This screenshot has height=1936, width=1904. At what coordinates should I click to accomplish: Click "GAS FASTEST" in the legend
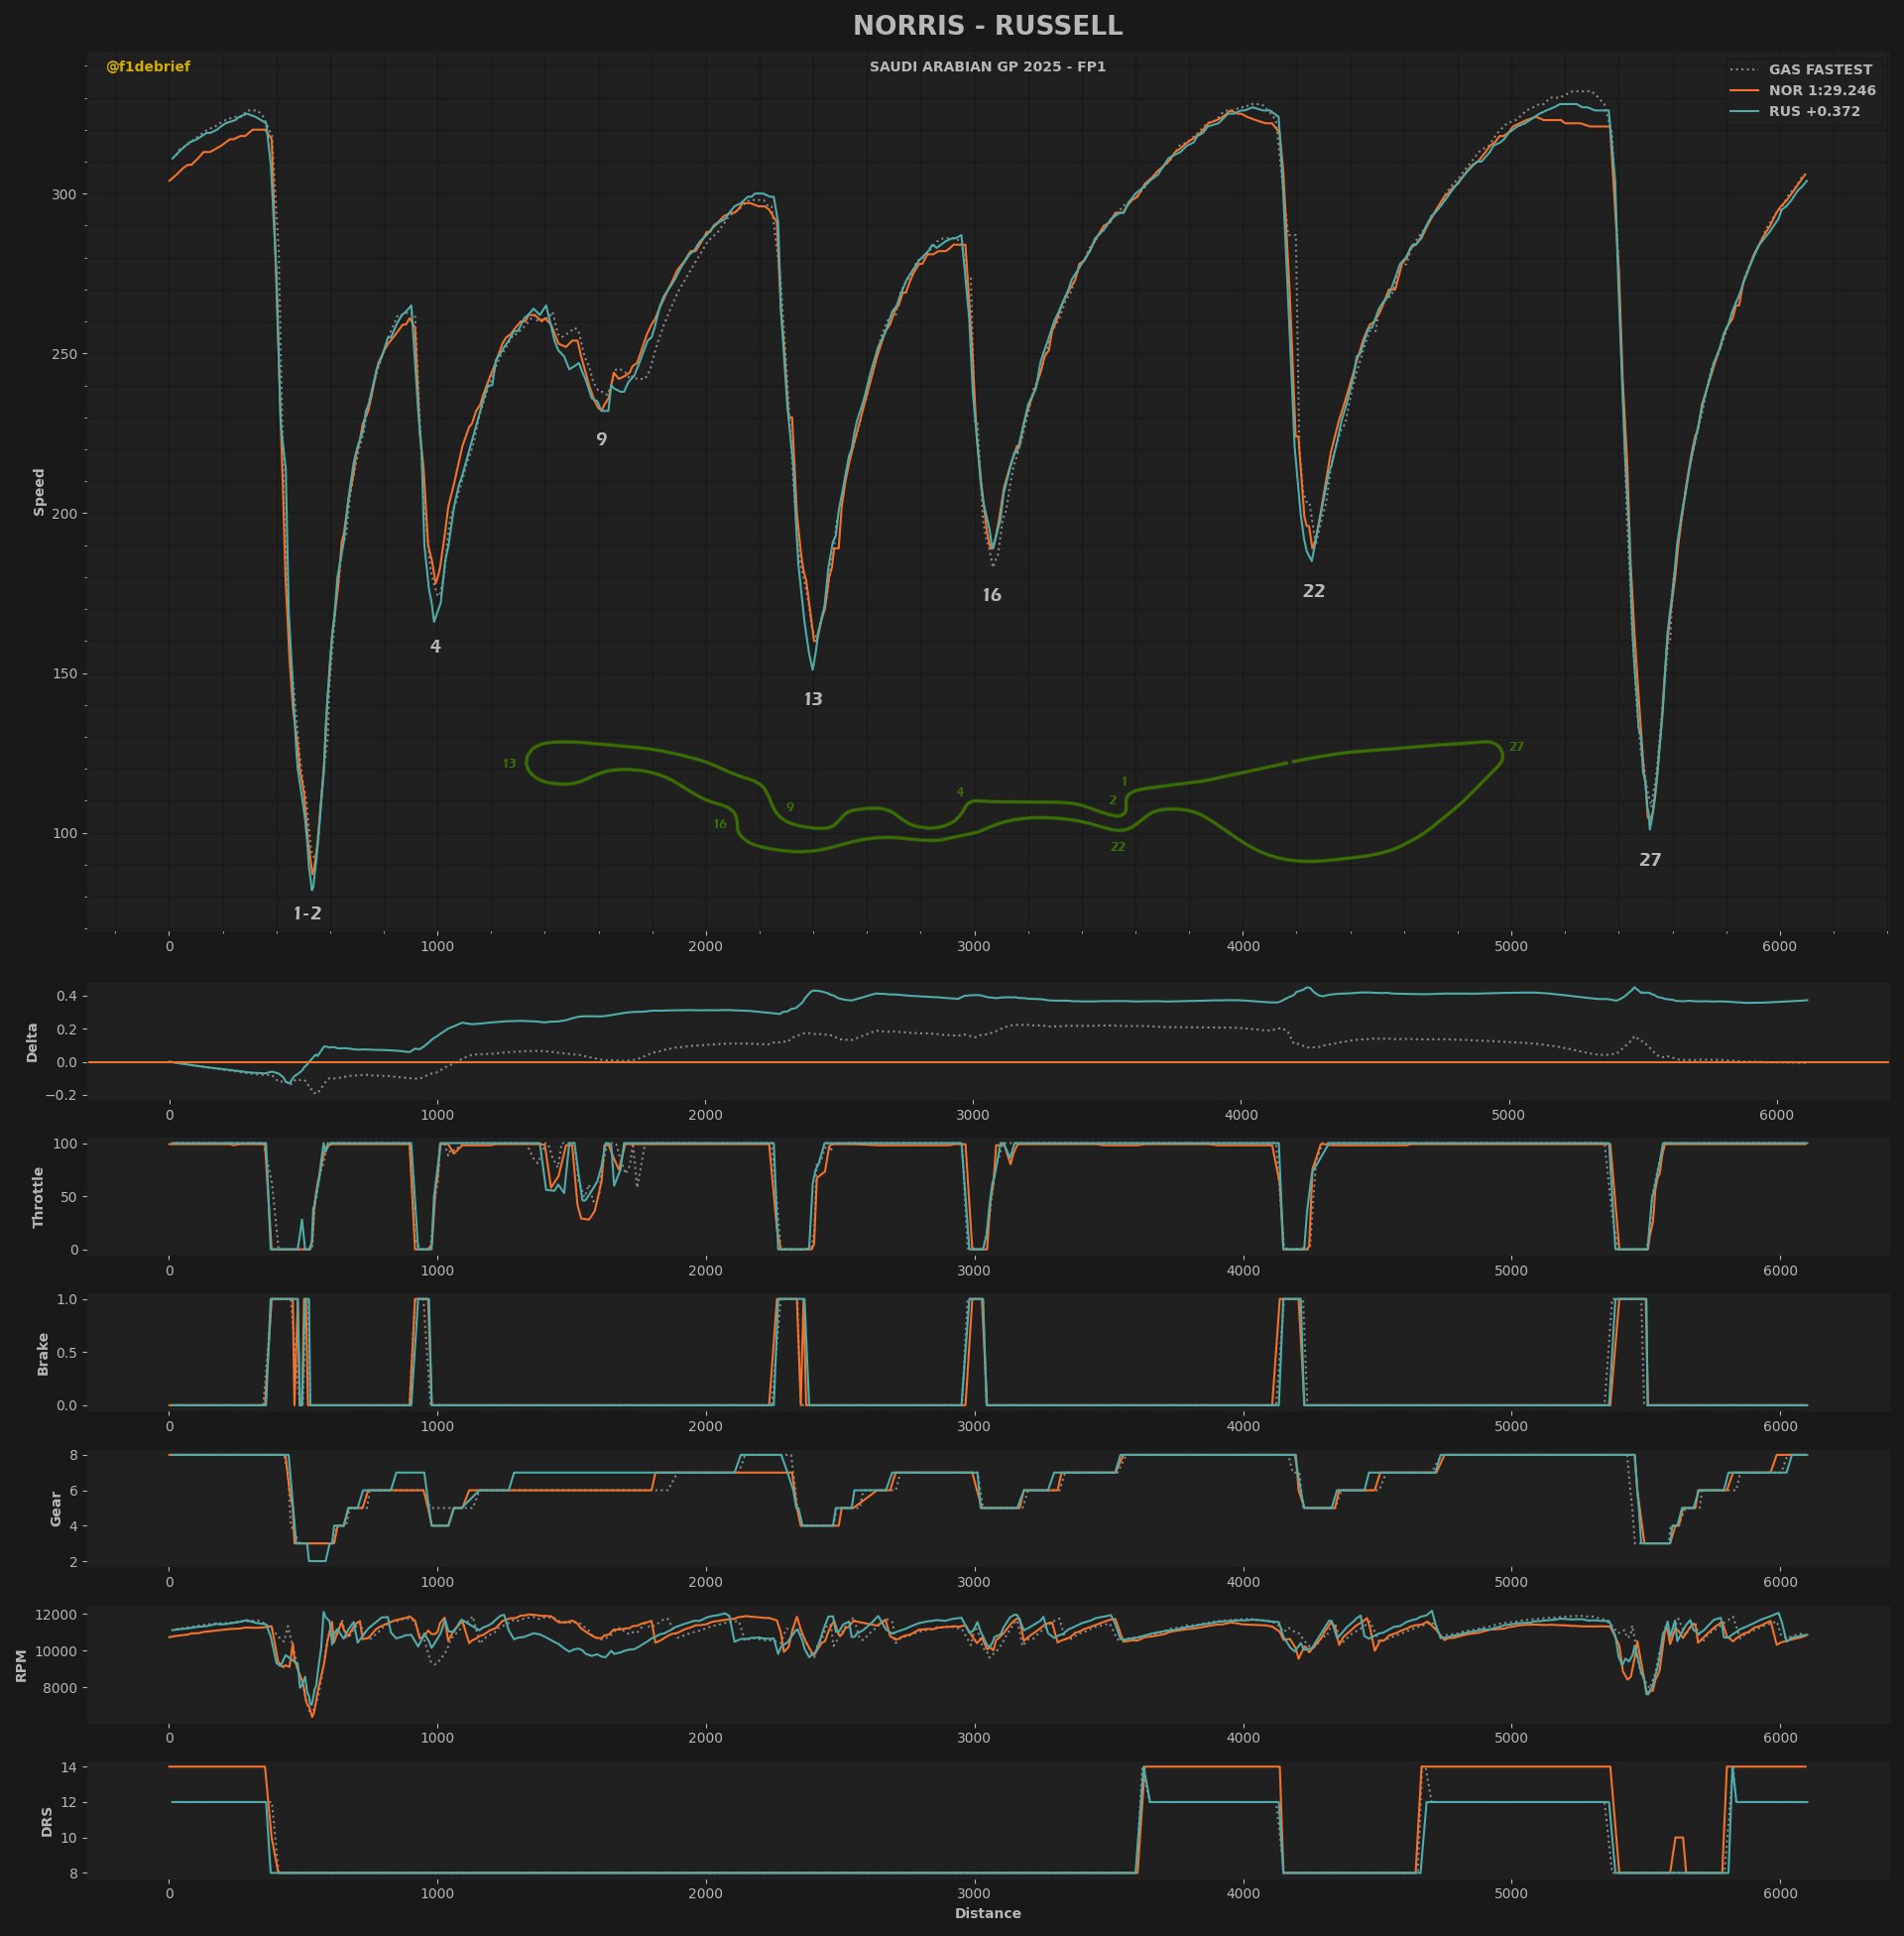pos(1820,70)
